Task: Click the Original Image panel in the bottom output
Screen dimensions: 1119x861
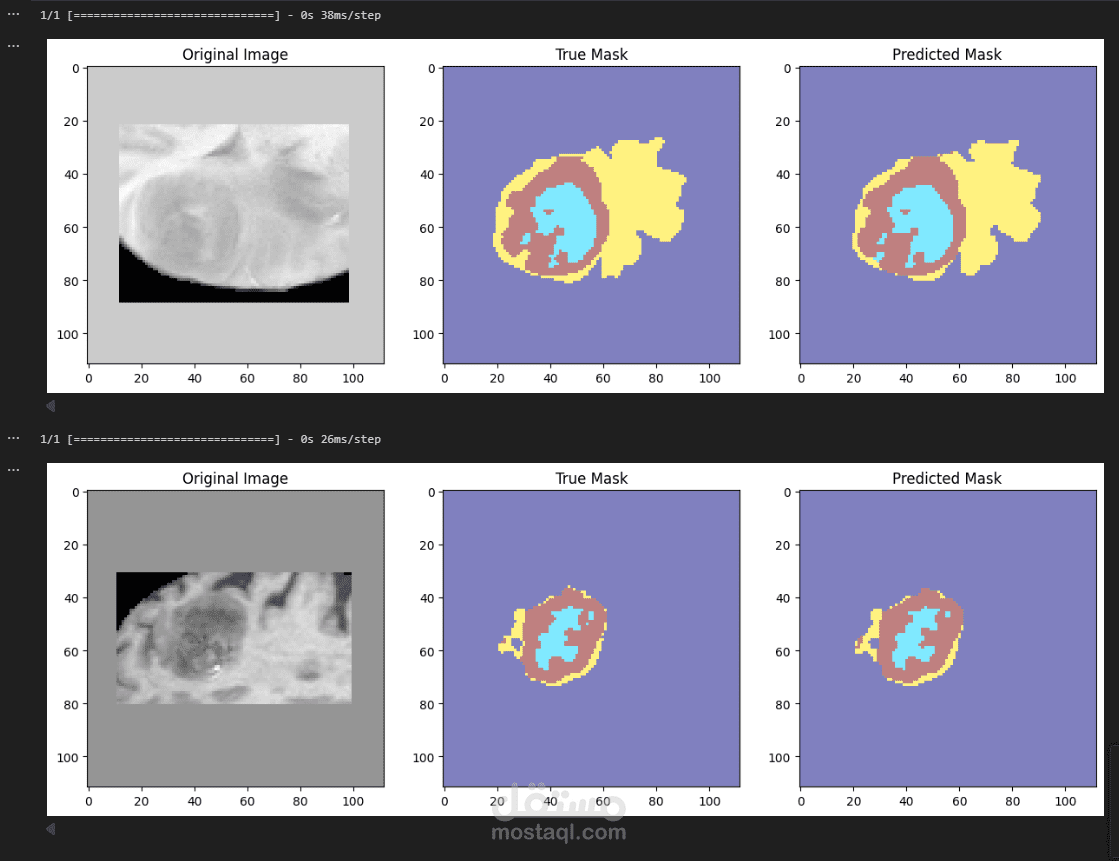Action: (x=233, y=636)
